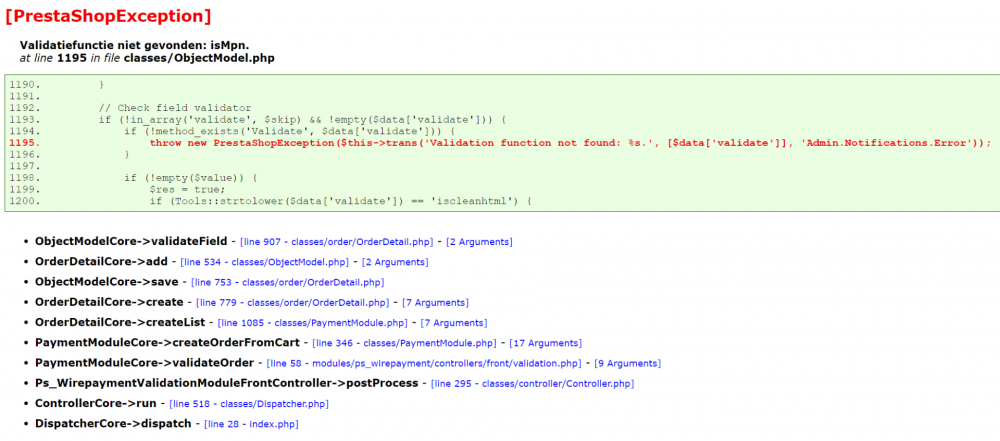Image resolution: width=1000 pixels, height=441 pixels.
Task: Open the line 779 classes/order/OrderDetail.php link
Action: coord(292,303)
